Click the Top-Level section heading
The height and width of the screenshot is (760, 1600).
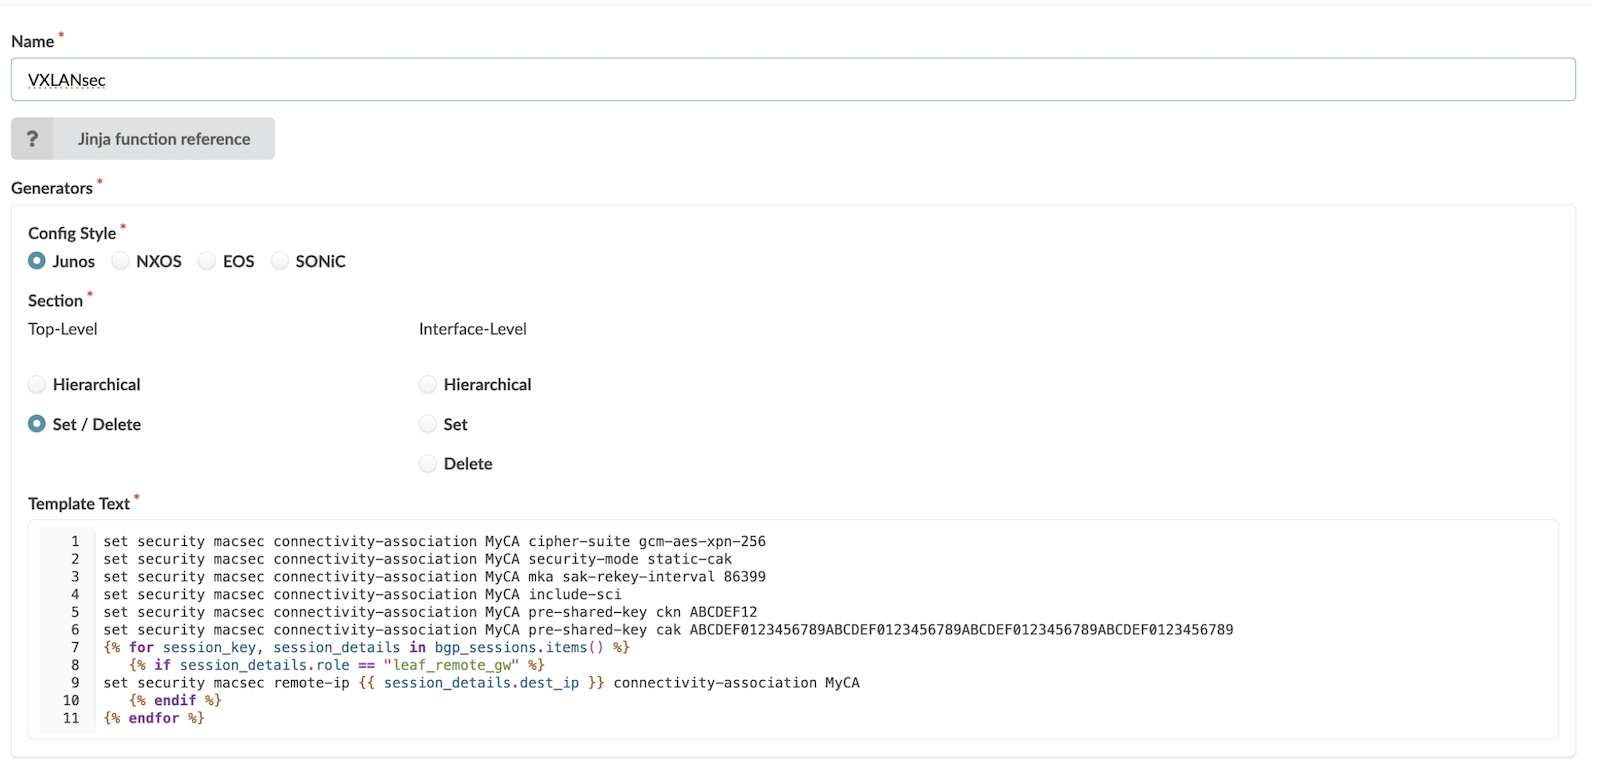pyautogui.click(x=63, y=329)
